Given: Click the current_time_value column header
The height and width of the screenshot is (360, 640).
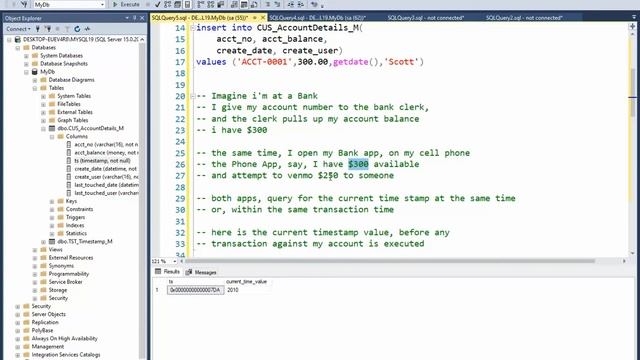Looking at the screenshot, I should pyautogui.click(x=246, y=282).
